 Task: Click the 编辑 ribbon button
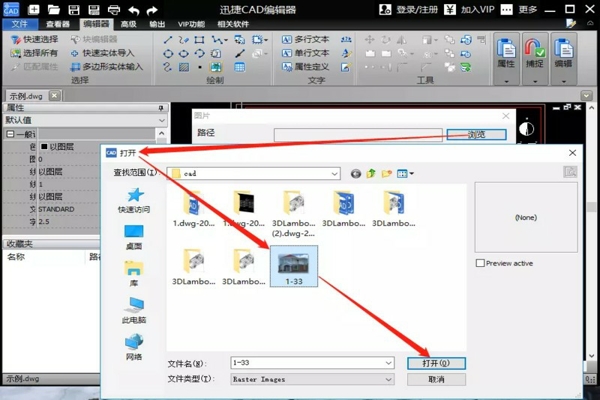point(563,58)
